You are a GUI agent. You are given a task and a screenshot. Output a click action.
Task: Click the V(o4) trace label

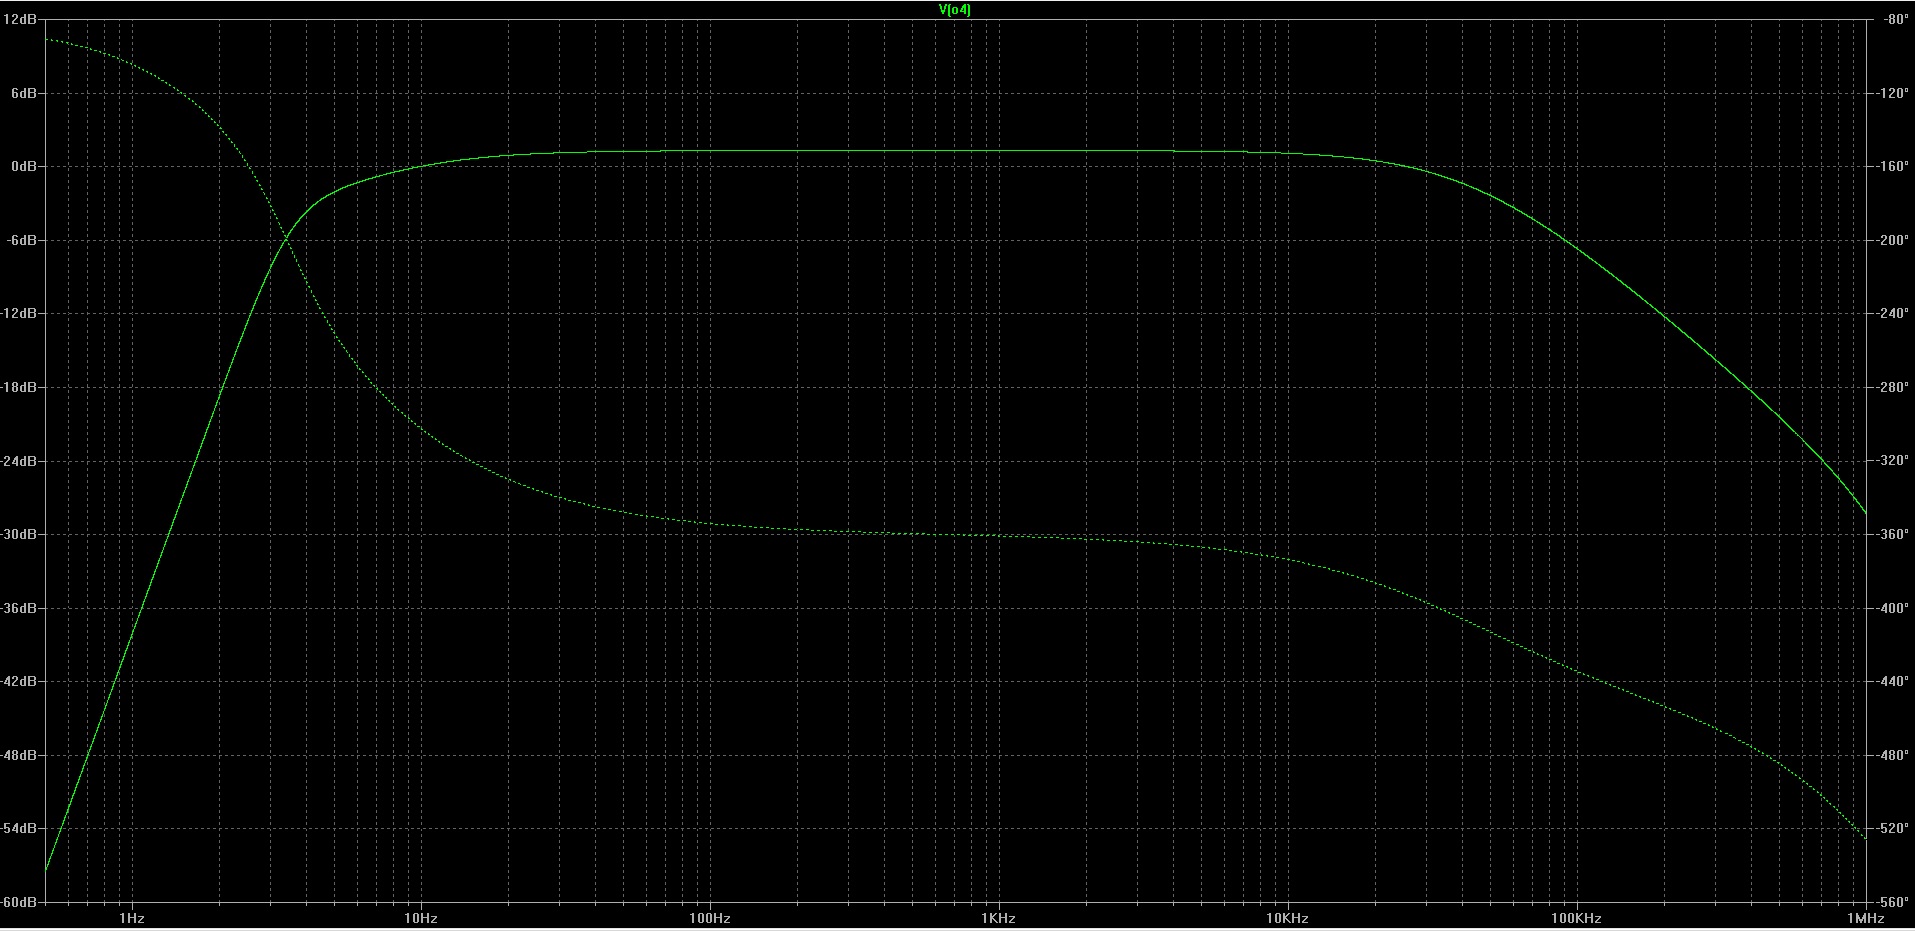point(954,10)
